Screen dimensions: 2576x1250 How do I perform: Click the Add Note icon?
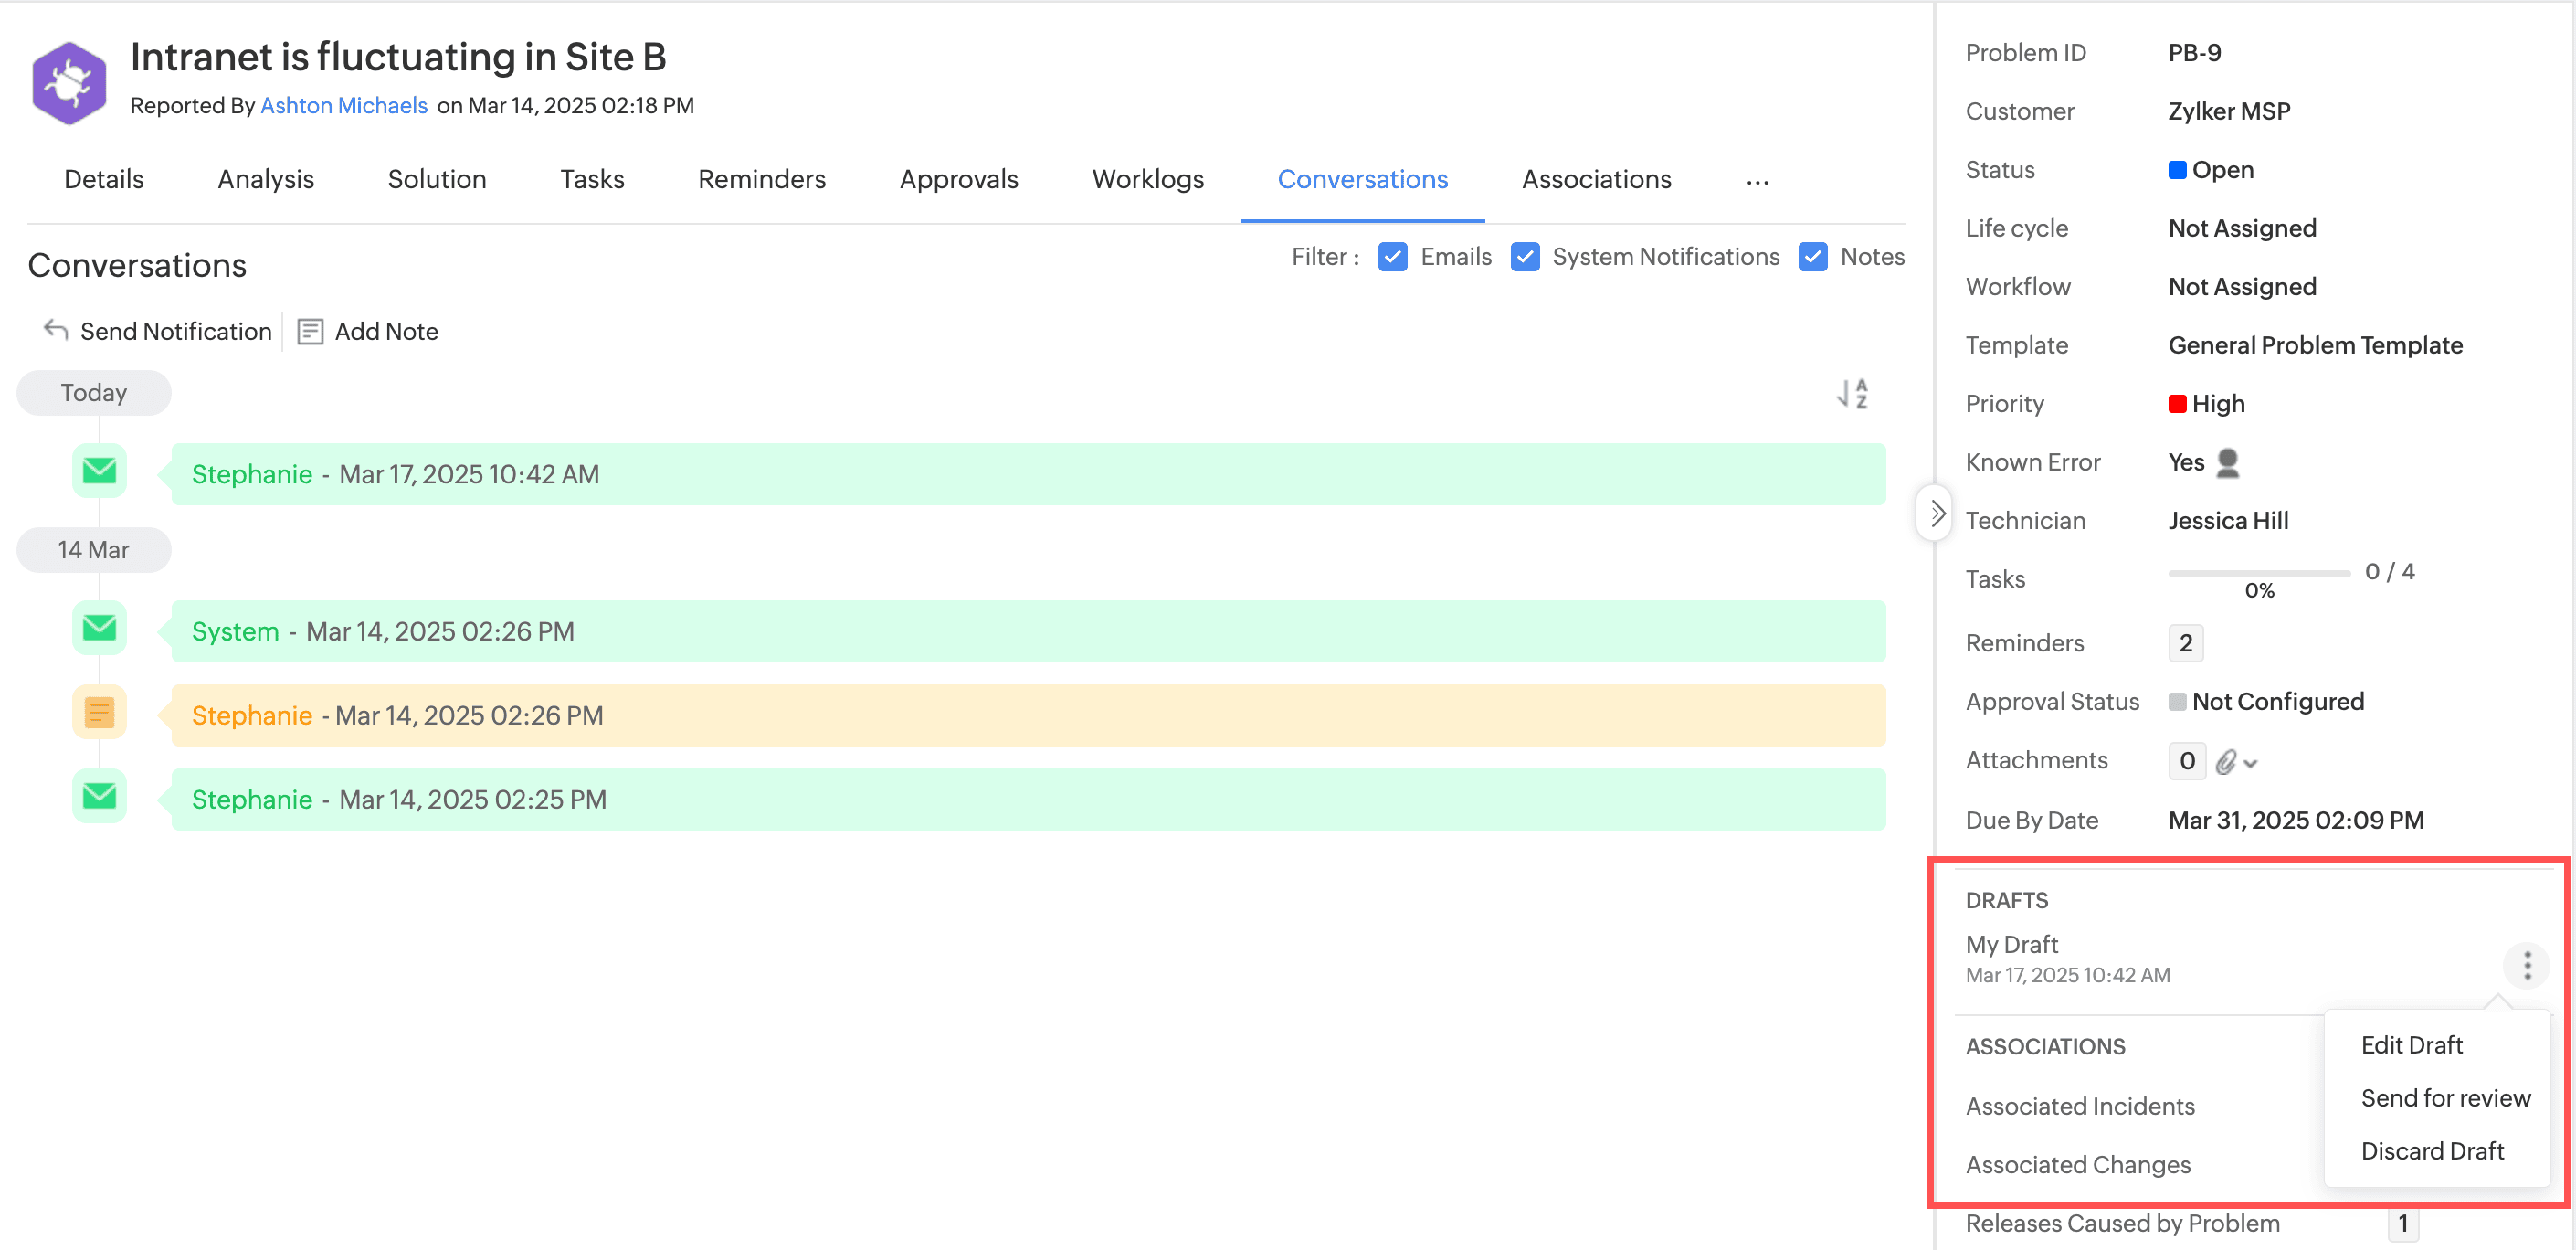310,331
